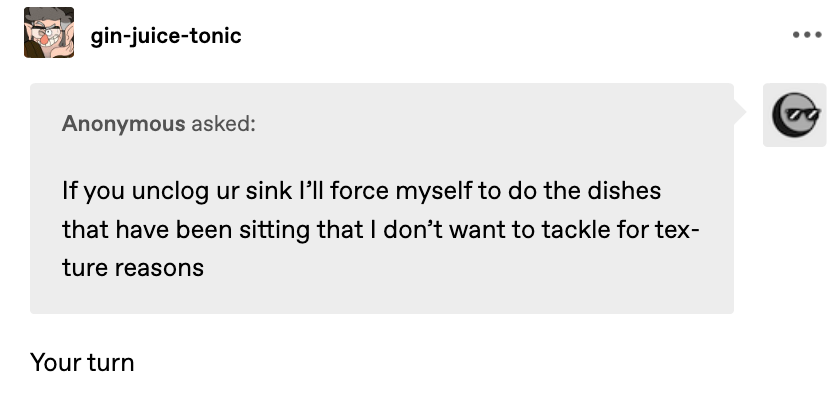Click the line "that have been sitting"
The height and width of the screenshot is (404, 840).
(x=380, y=229)
